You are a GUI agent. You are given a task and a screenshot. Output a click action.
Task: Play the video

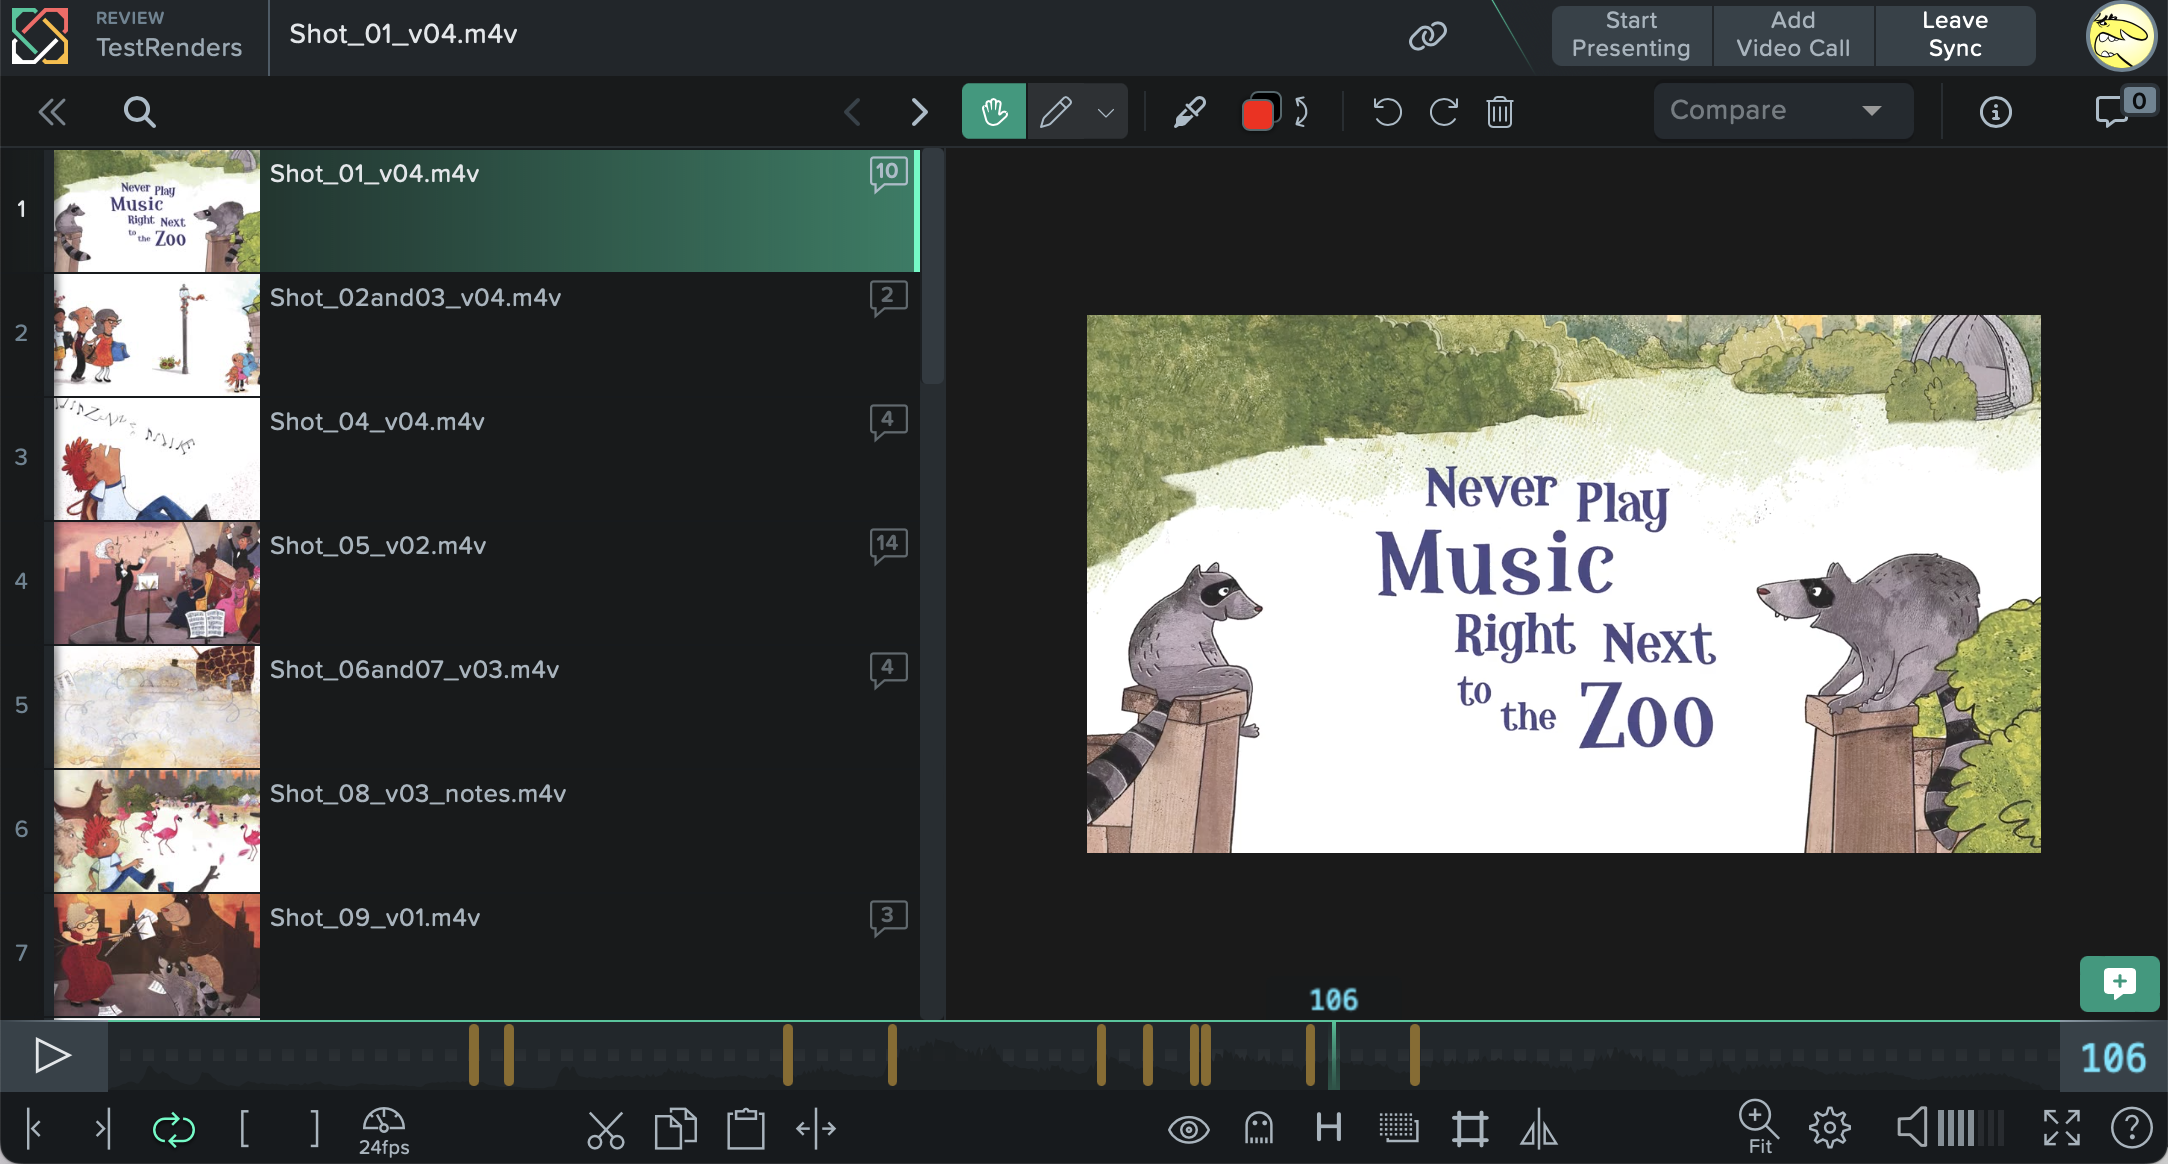(53, 1056)
